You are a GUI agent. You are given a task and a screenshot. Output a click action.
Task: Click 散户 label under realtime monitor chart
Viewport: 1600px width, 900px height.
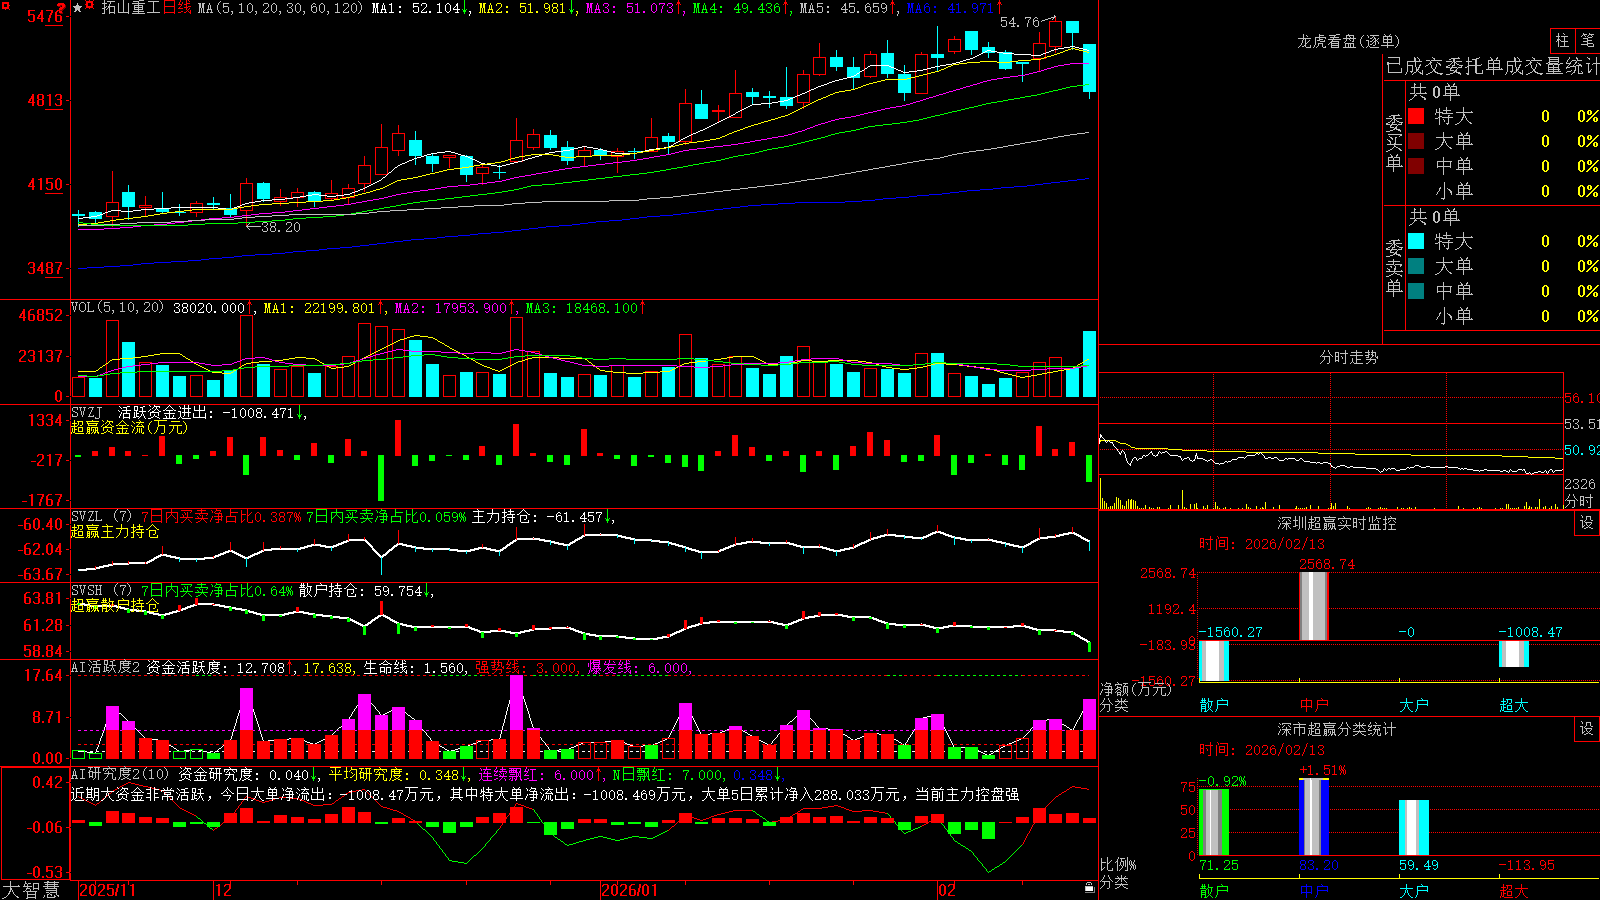click(x=1214, y=705)
